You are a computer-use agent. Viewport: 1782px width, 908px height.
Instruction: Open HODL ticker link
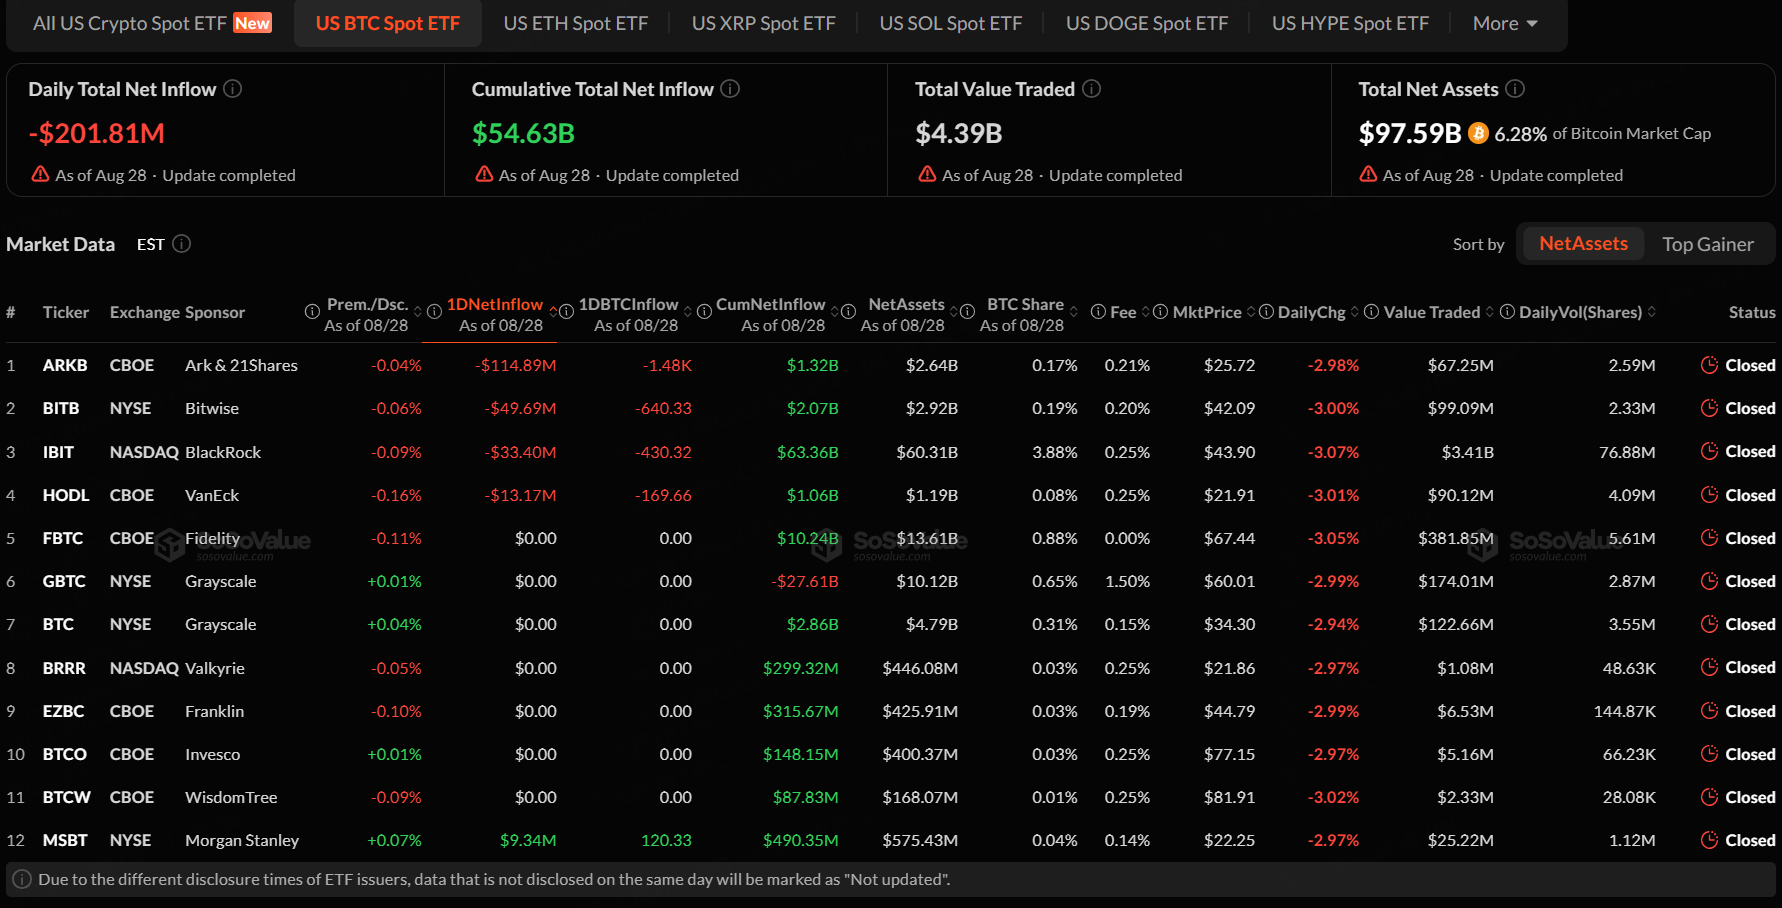[x=66, y=495]
